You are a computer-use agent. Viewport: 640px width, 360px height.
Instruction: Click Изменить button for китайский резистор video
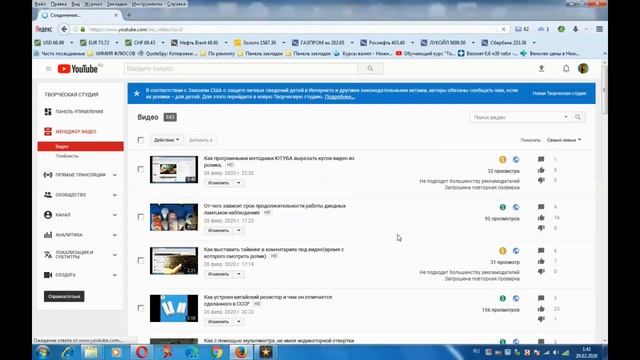219,322
